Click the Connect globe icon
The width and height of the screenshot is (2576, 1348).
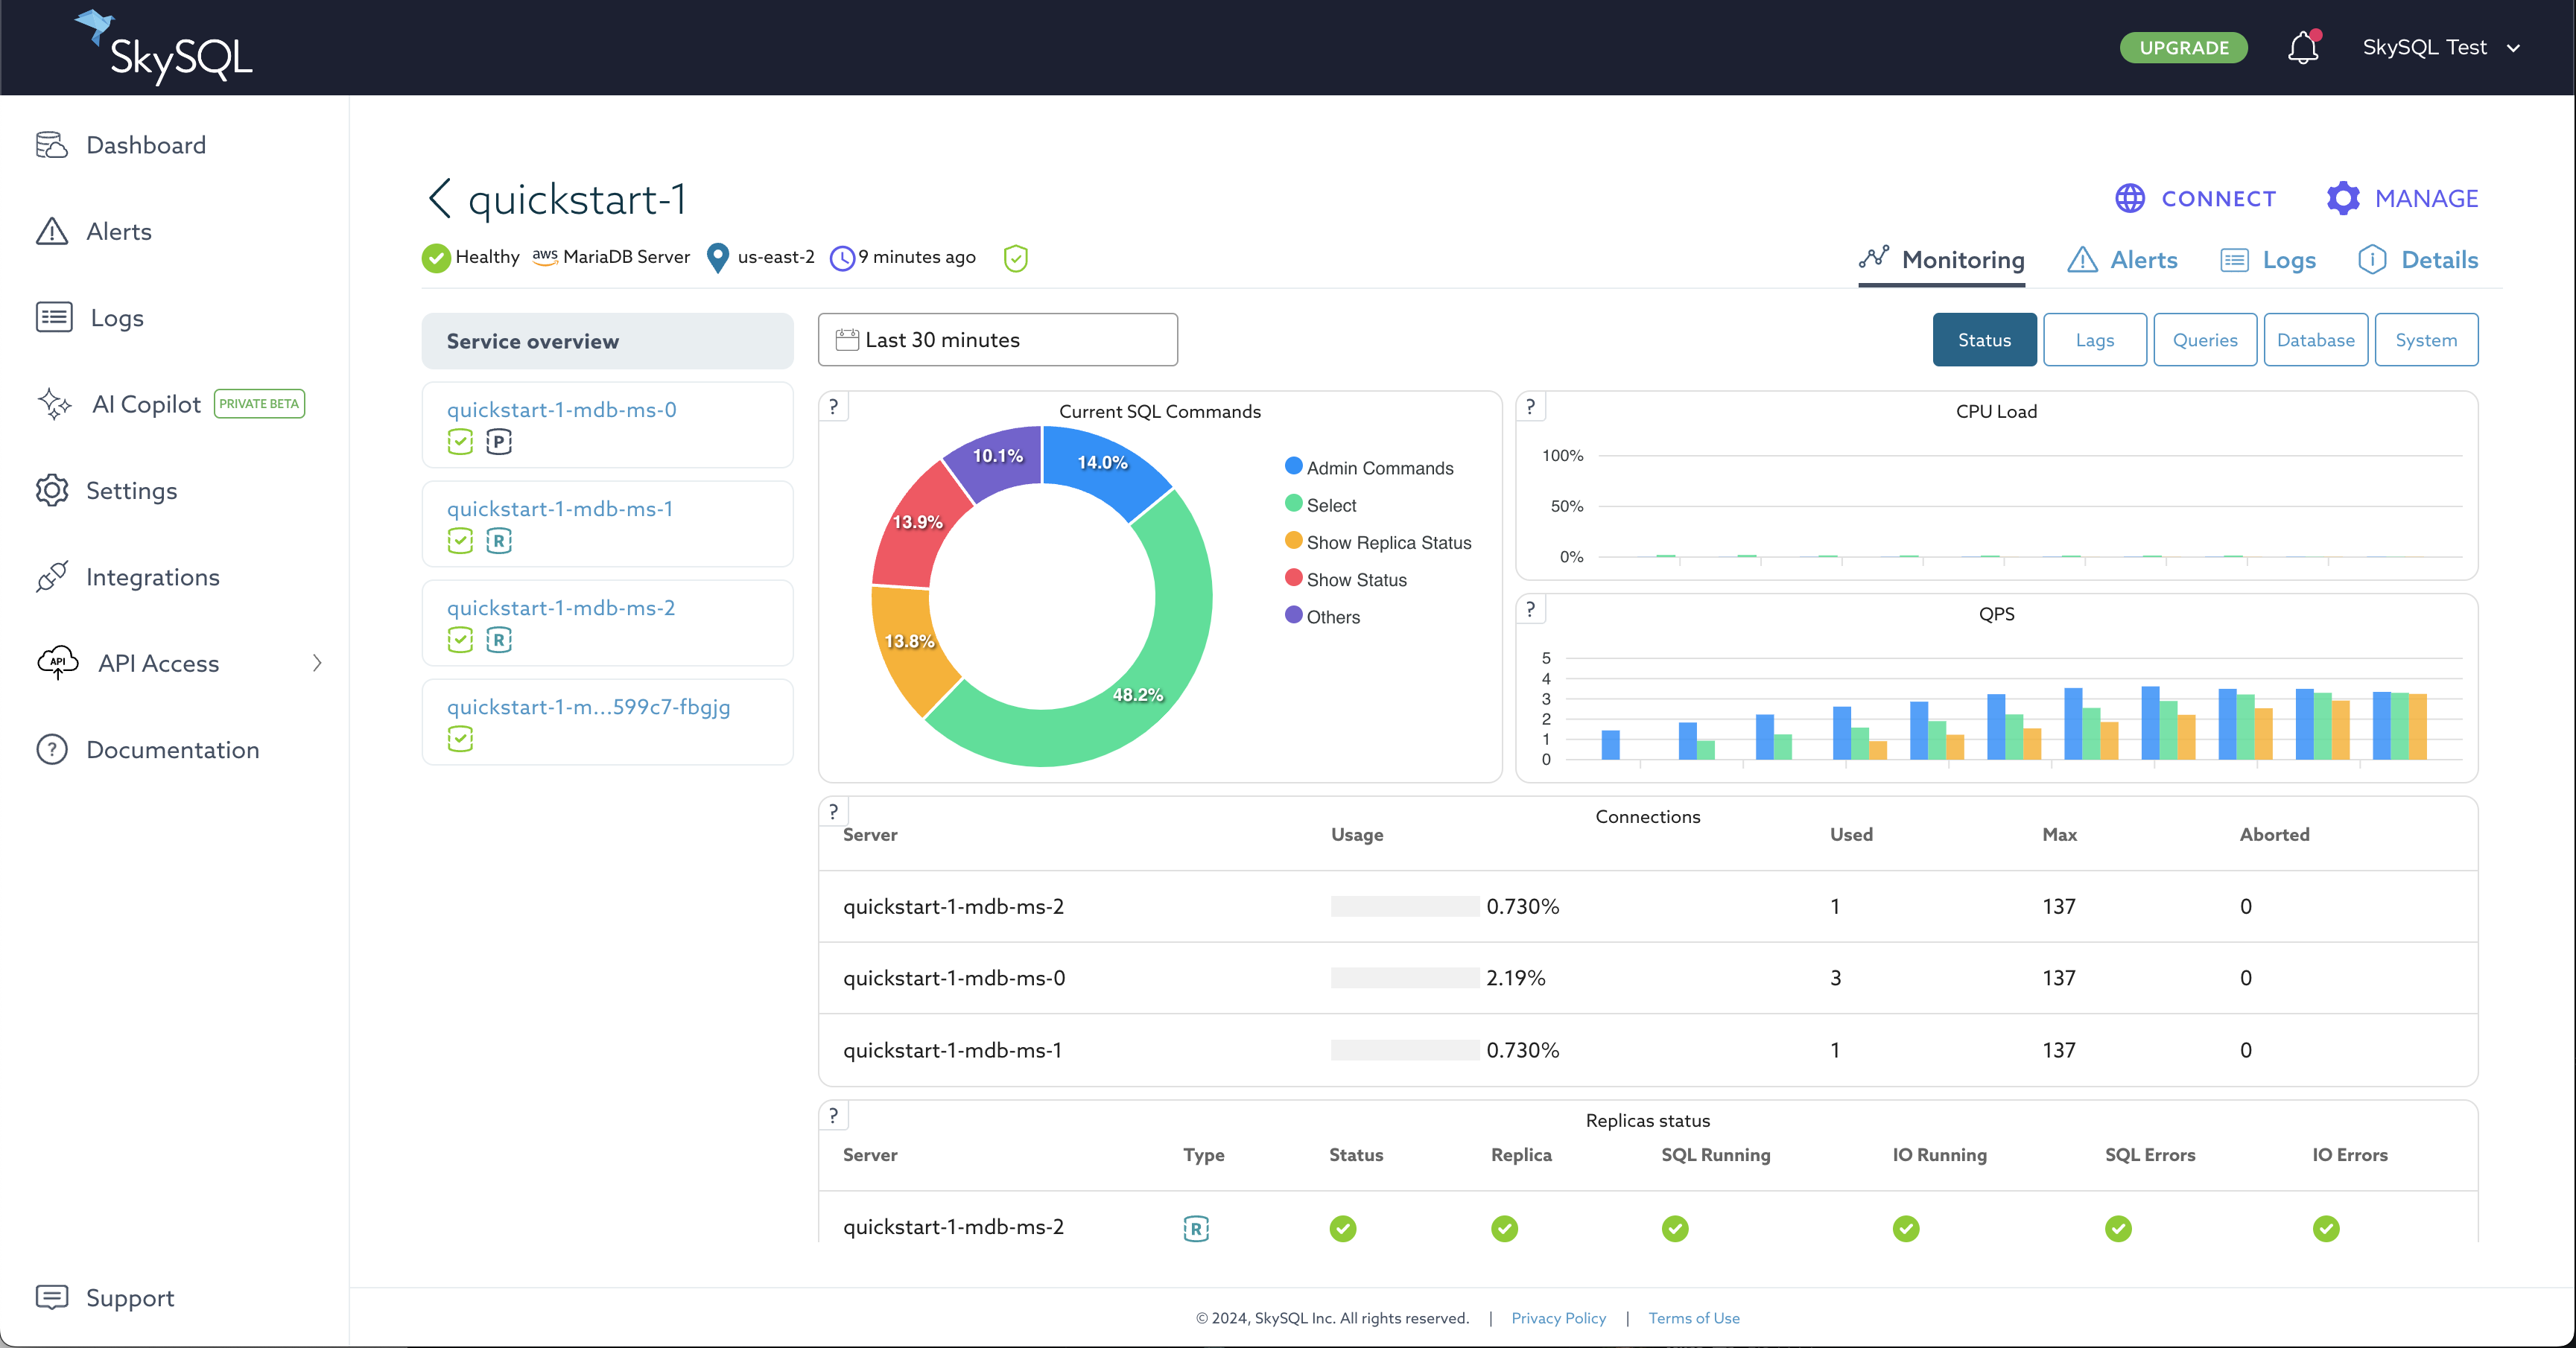tap(2130, 198)
